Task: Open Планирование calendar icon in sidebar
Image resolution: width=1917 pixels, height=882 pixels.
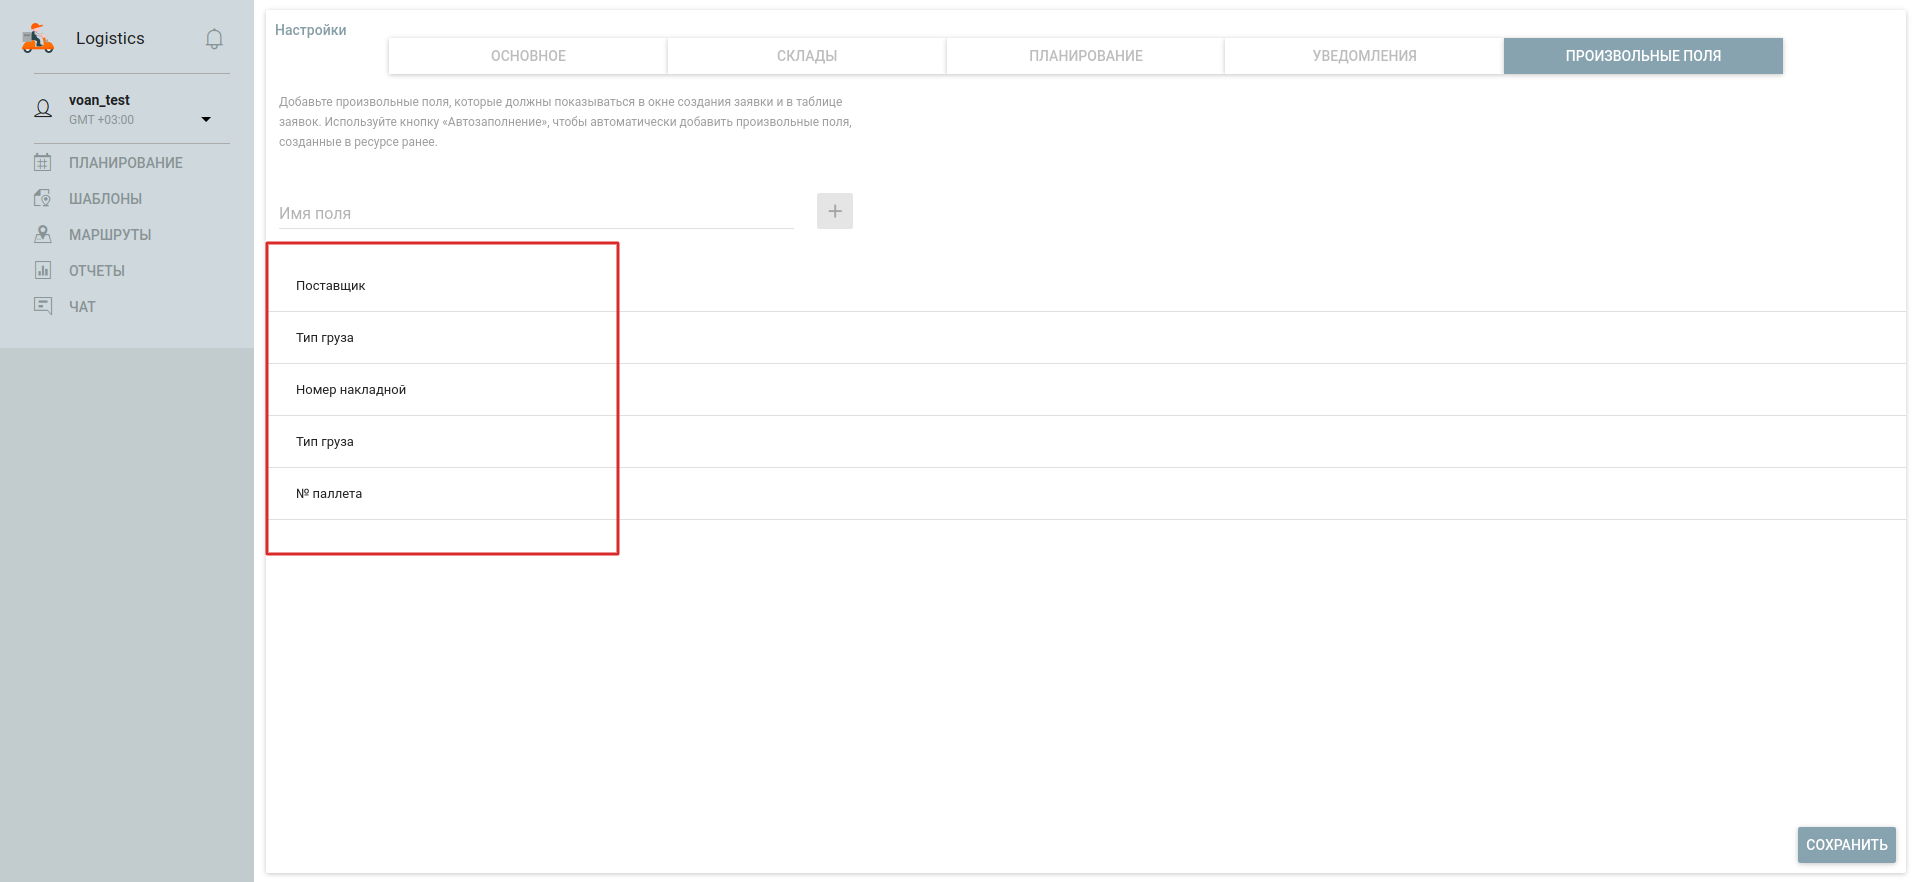Action: tap(43, 162)
